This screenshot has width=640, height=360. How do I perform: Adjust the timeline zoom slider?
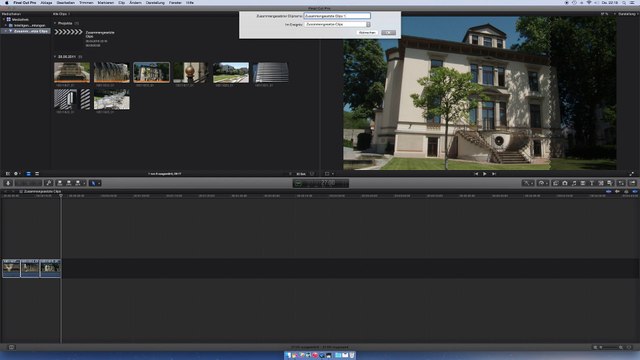610,347
